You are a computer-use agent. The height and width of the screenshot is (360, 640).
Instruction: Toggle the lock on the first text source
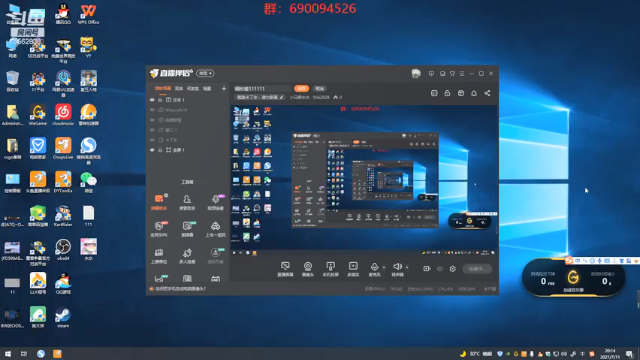pos(160,100)
